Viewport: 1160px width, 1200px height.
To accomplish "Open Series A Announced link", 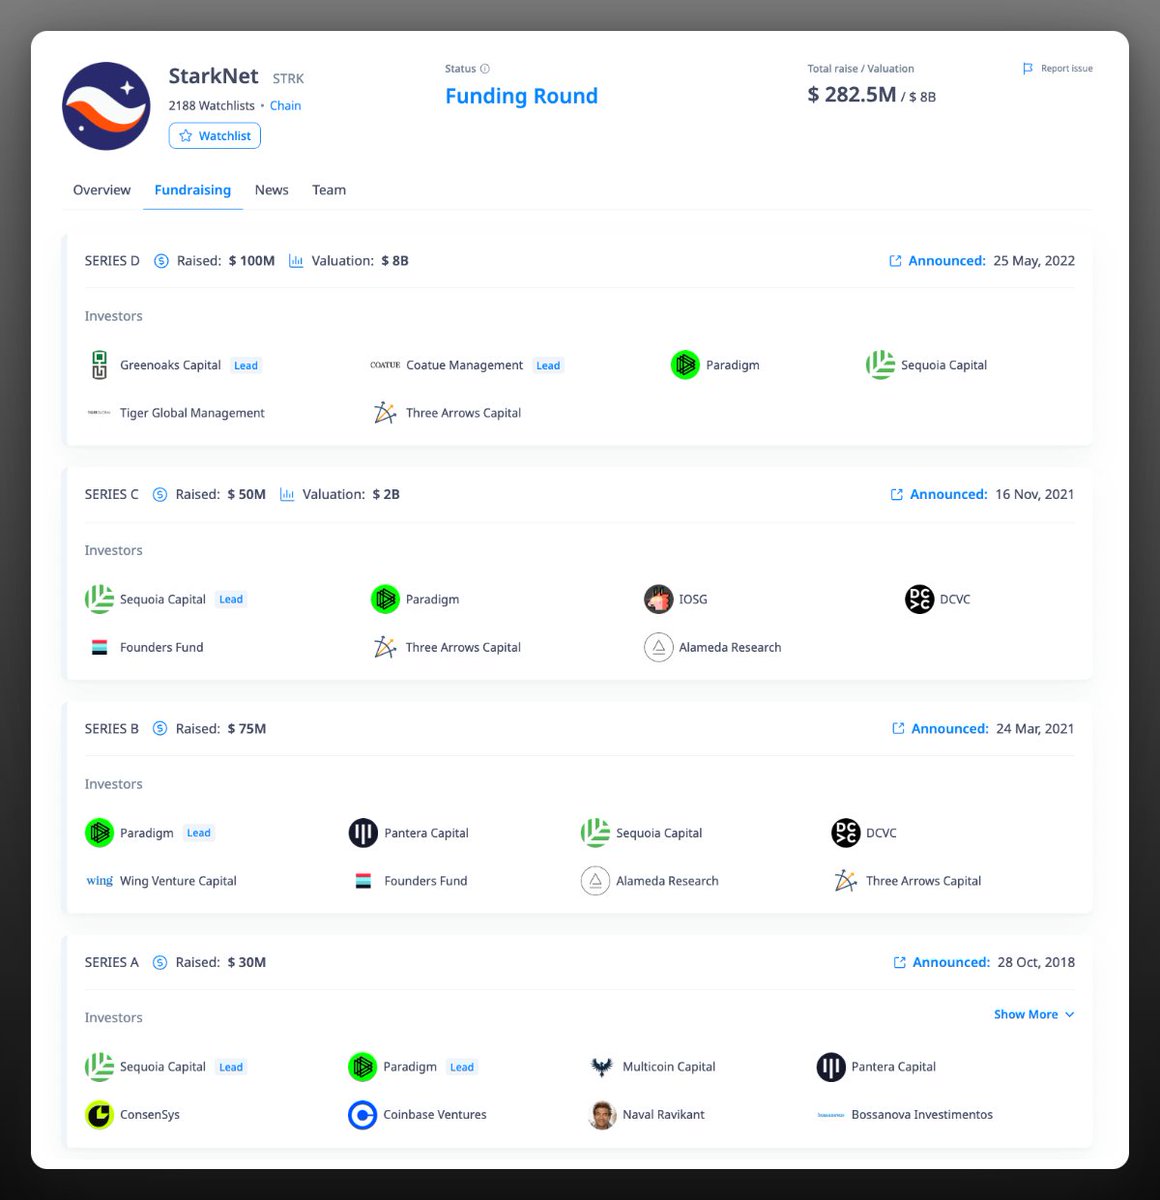I will click(951, 962).
